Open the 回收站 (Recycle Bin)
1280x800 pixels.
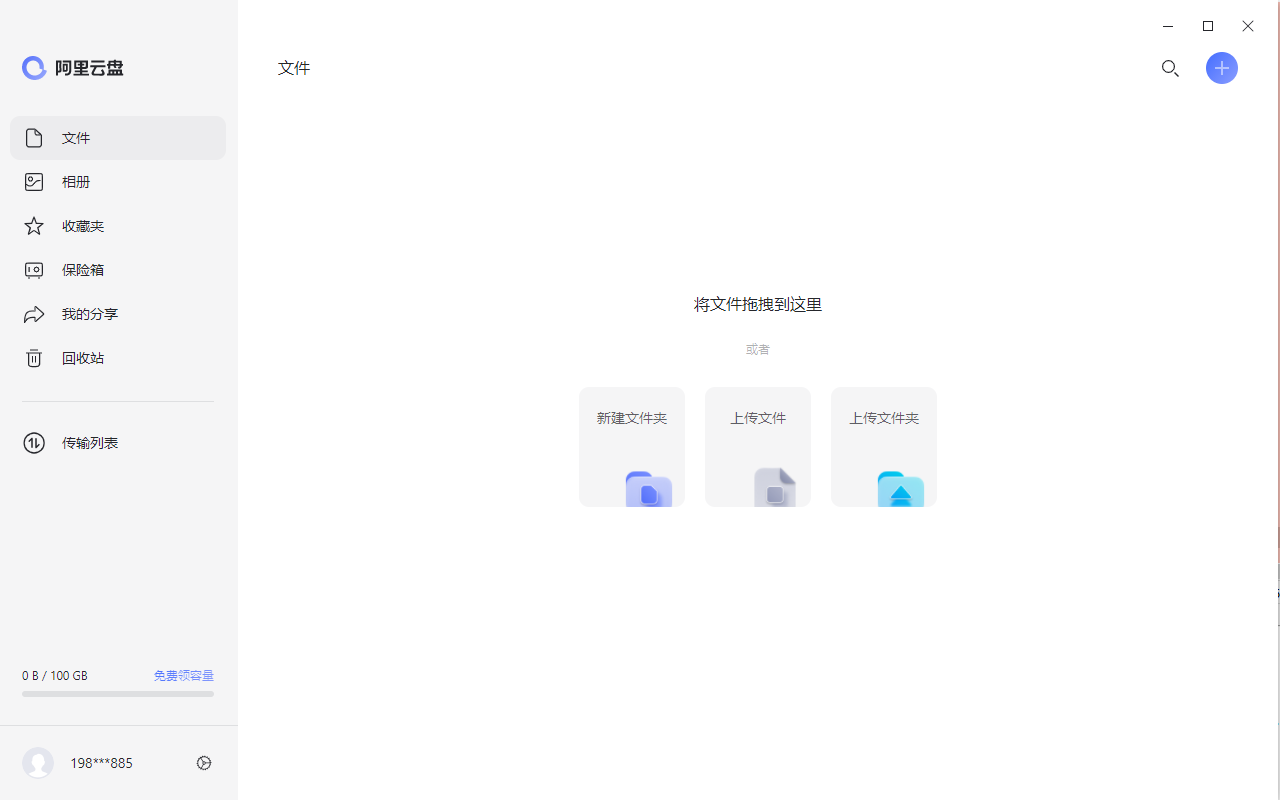[83, 357]
